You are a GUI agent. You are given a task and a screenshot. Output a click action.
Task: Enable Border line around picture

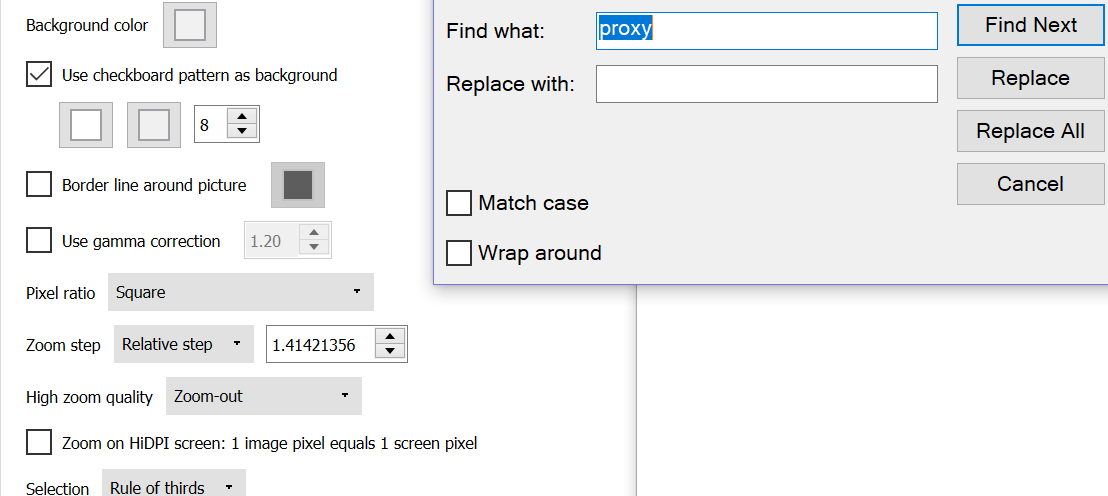pyautogui.click(x=39, y=185)
